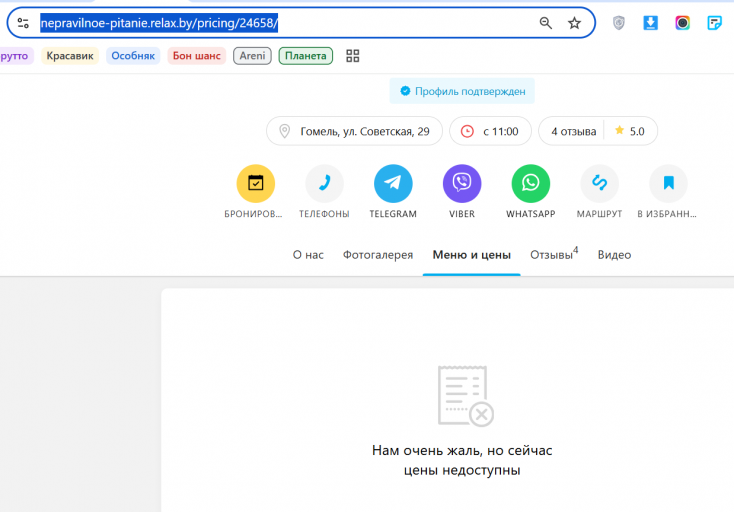Open the shield extension icon
This screenshot has height=512, width=734.
coord(619,23)
